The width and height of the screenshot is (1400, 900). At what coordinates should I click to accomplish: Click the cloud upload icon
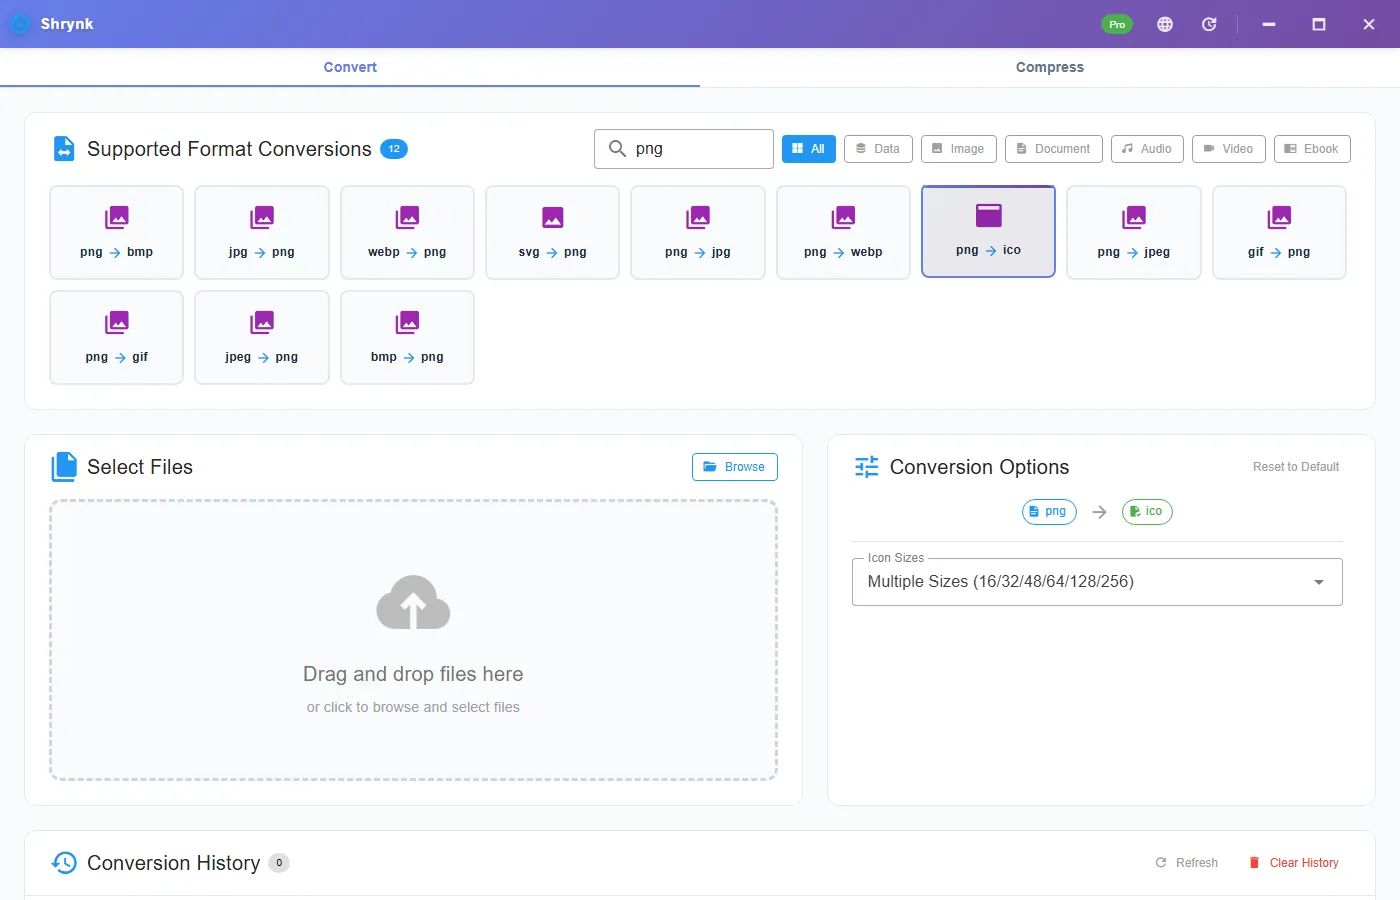(413, 603)
